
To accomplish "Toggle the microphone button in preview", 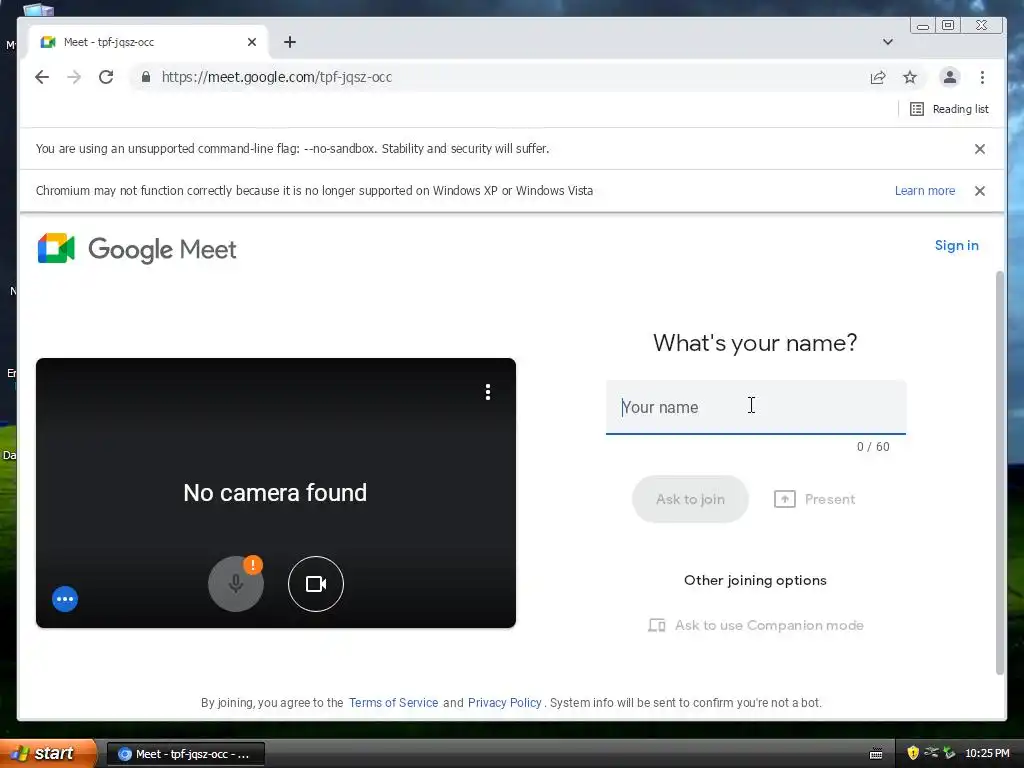I will (x=236, y=584).
